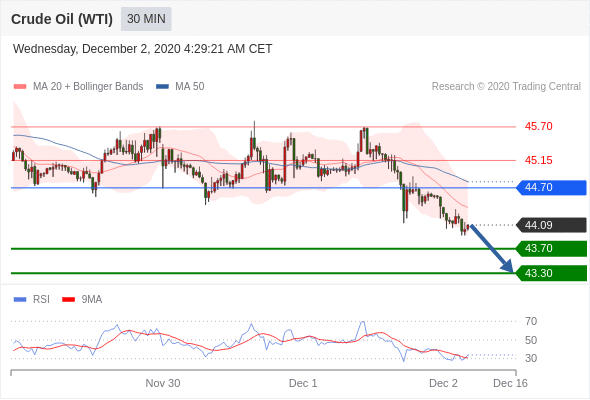Click the 45.70 resistance price label
This screenshot has width=590, height=400.
click(538, 126)
